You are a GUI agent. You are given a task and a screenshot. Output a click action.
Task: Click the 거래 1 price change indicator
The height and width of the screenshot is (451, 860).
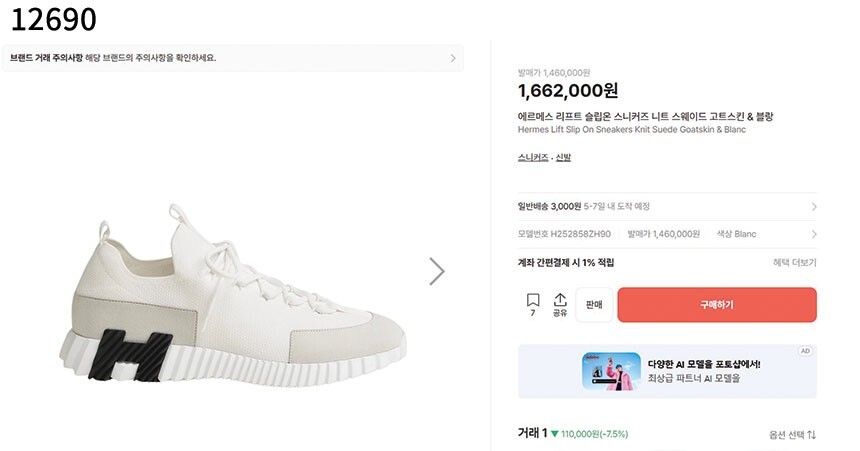click(589, 434)
